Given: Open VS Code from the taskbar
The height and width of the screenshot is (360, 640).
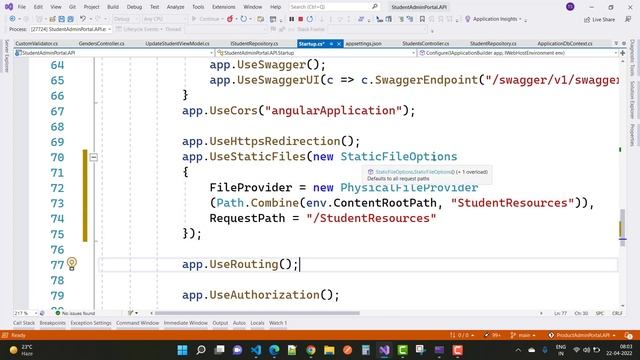Looking at the screenshot, I should click(x=256, y=350).
